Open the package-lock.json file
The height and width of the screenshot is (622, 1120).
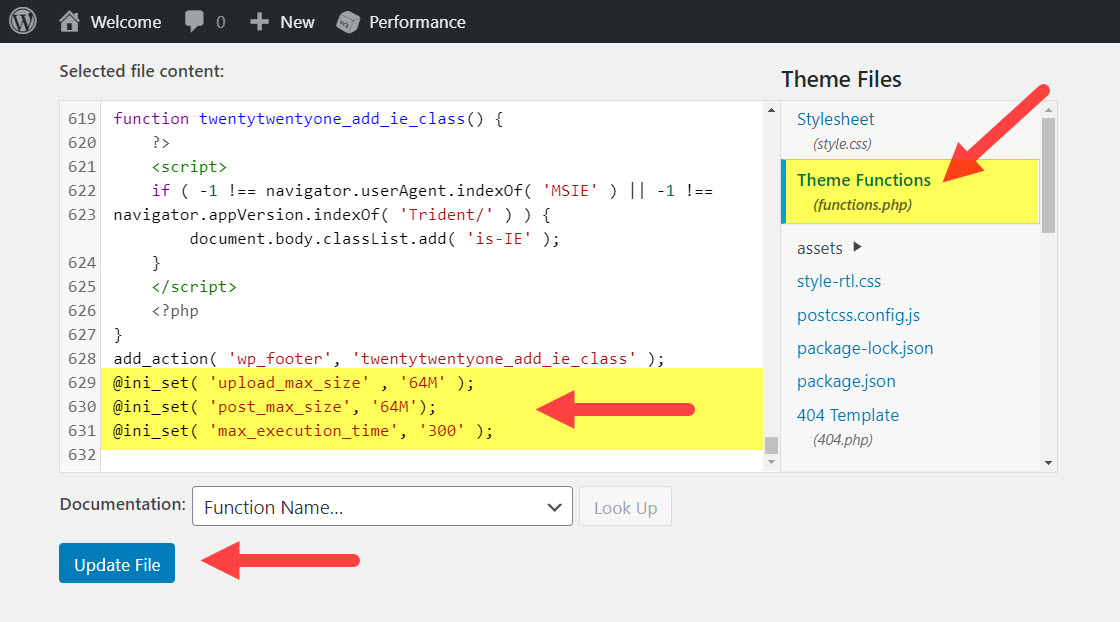[x=864, y=348]
